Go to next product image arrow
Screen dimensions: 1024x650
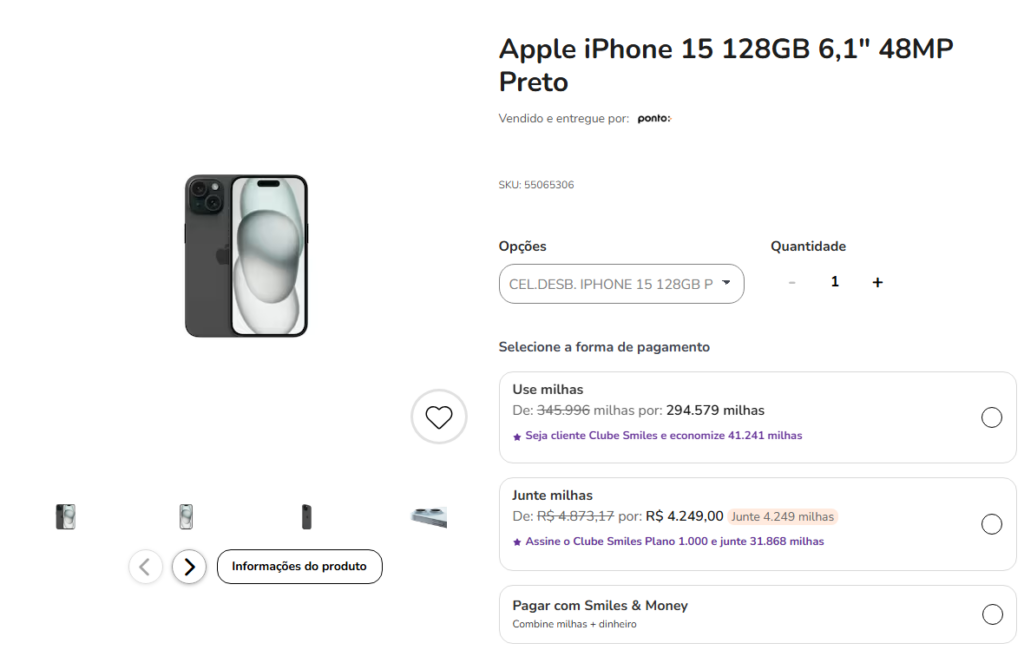(x=189, y=567)
